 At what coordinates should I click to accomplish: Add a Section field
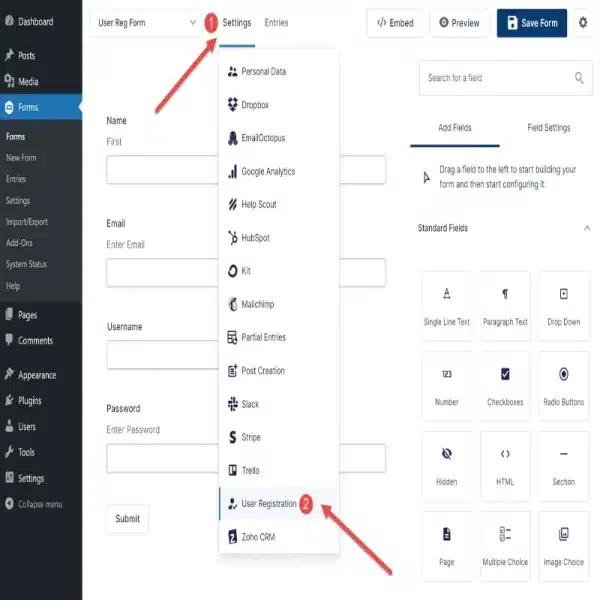(x=564, y=466)
